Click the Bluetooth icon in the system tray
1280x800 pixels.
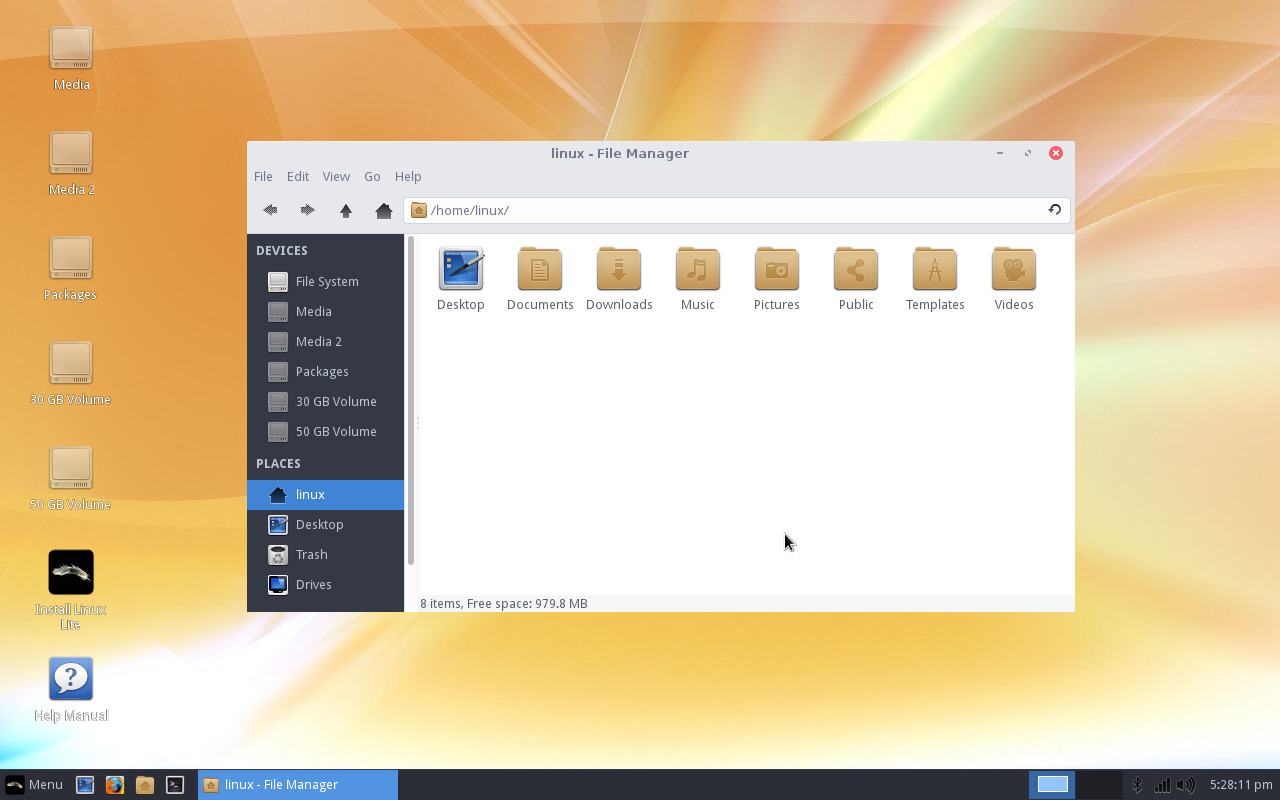tap(1137, 784)
